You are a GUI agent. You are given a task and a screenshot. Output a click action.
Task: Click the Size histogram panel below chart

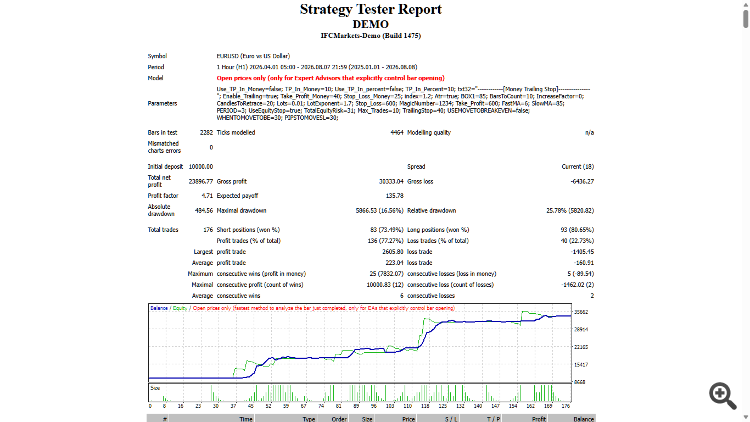360,393
